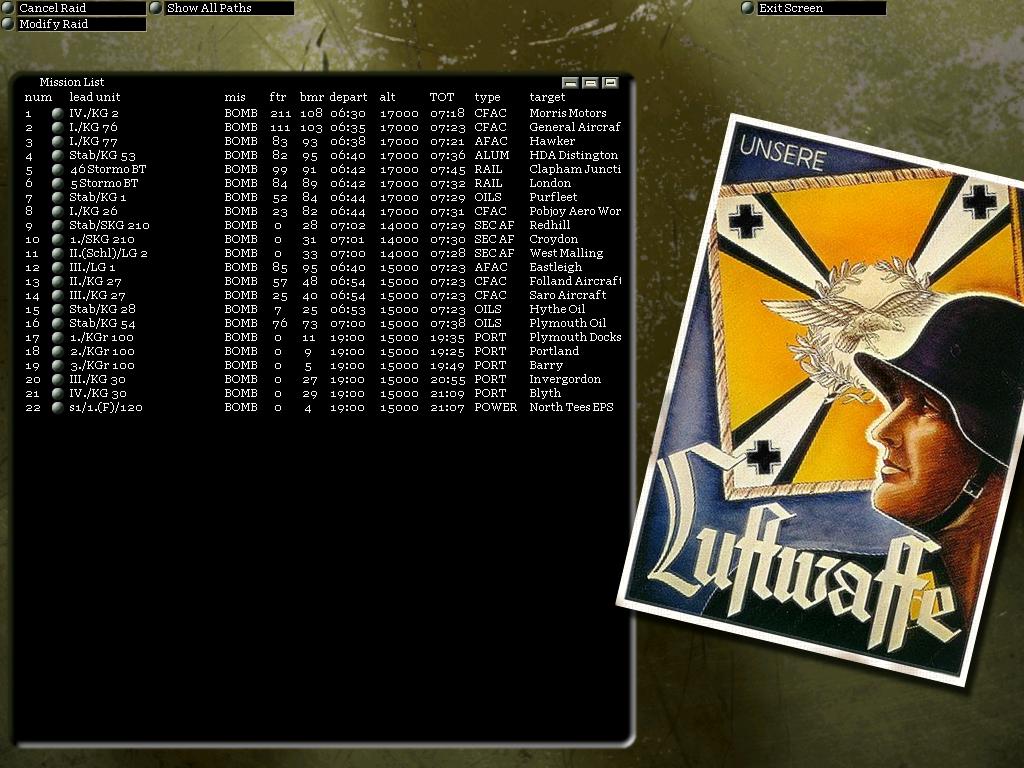Select round marker for Stab/KG 53 mission
This screenshot has width=1024, height=768.
(x=57, y=155)
